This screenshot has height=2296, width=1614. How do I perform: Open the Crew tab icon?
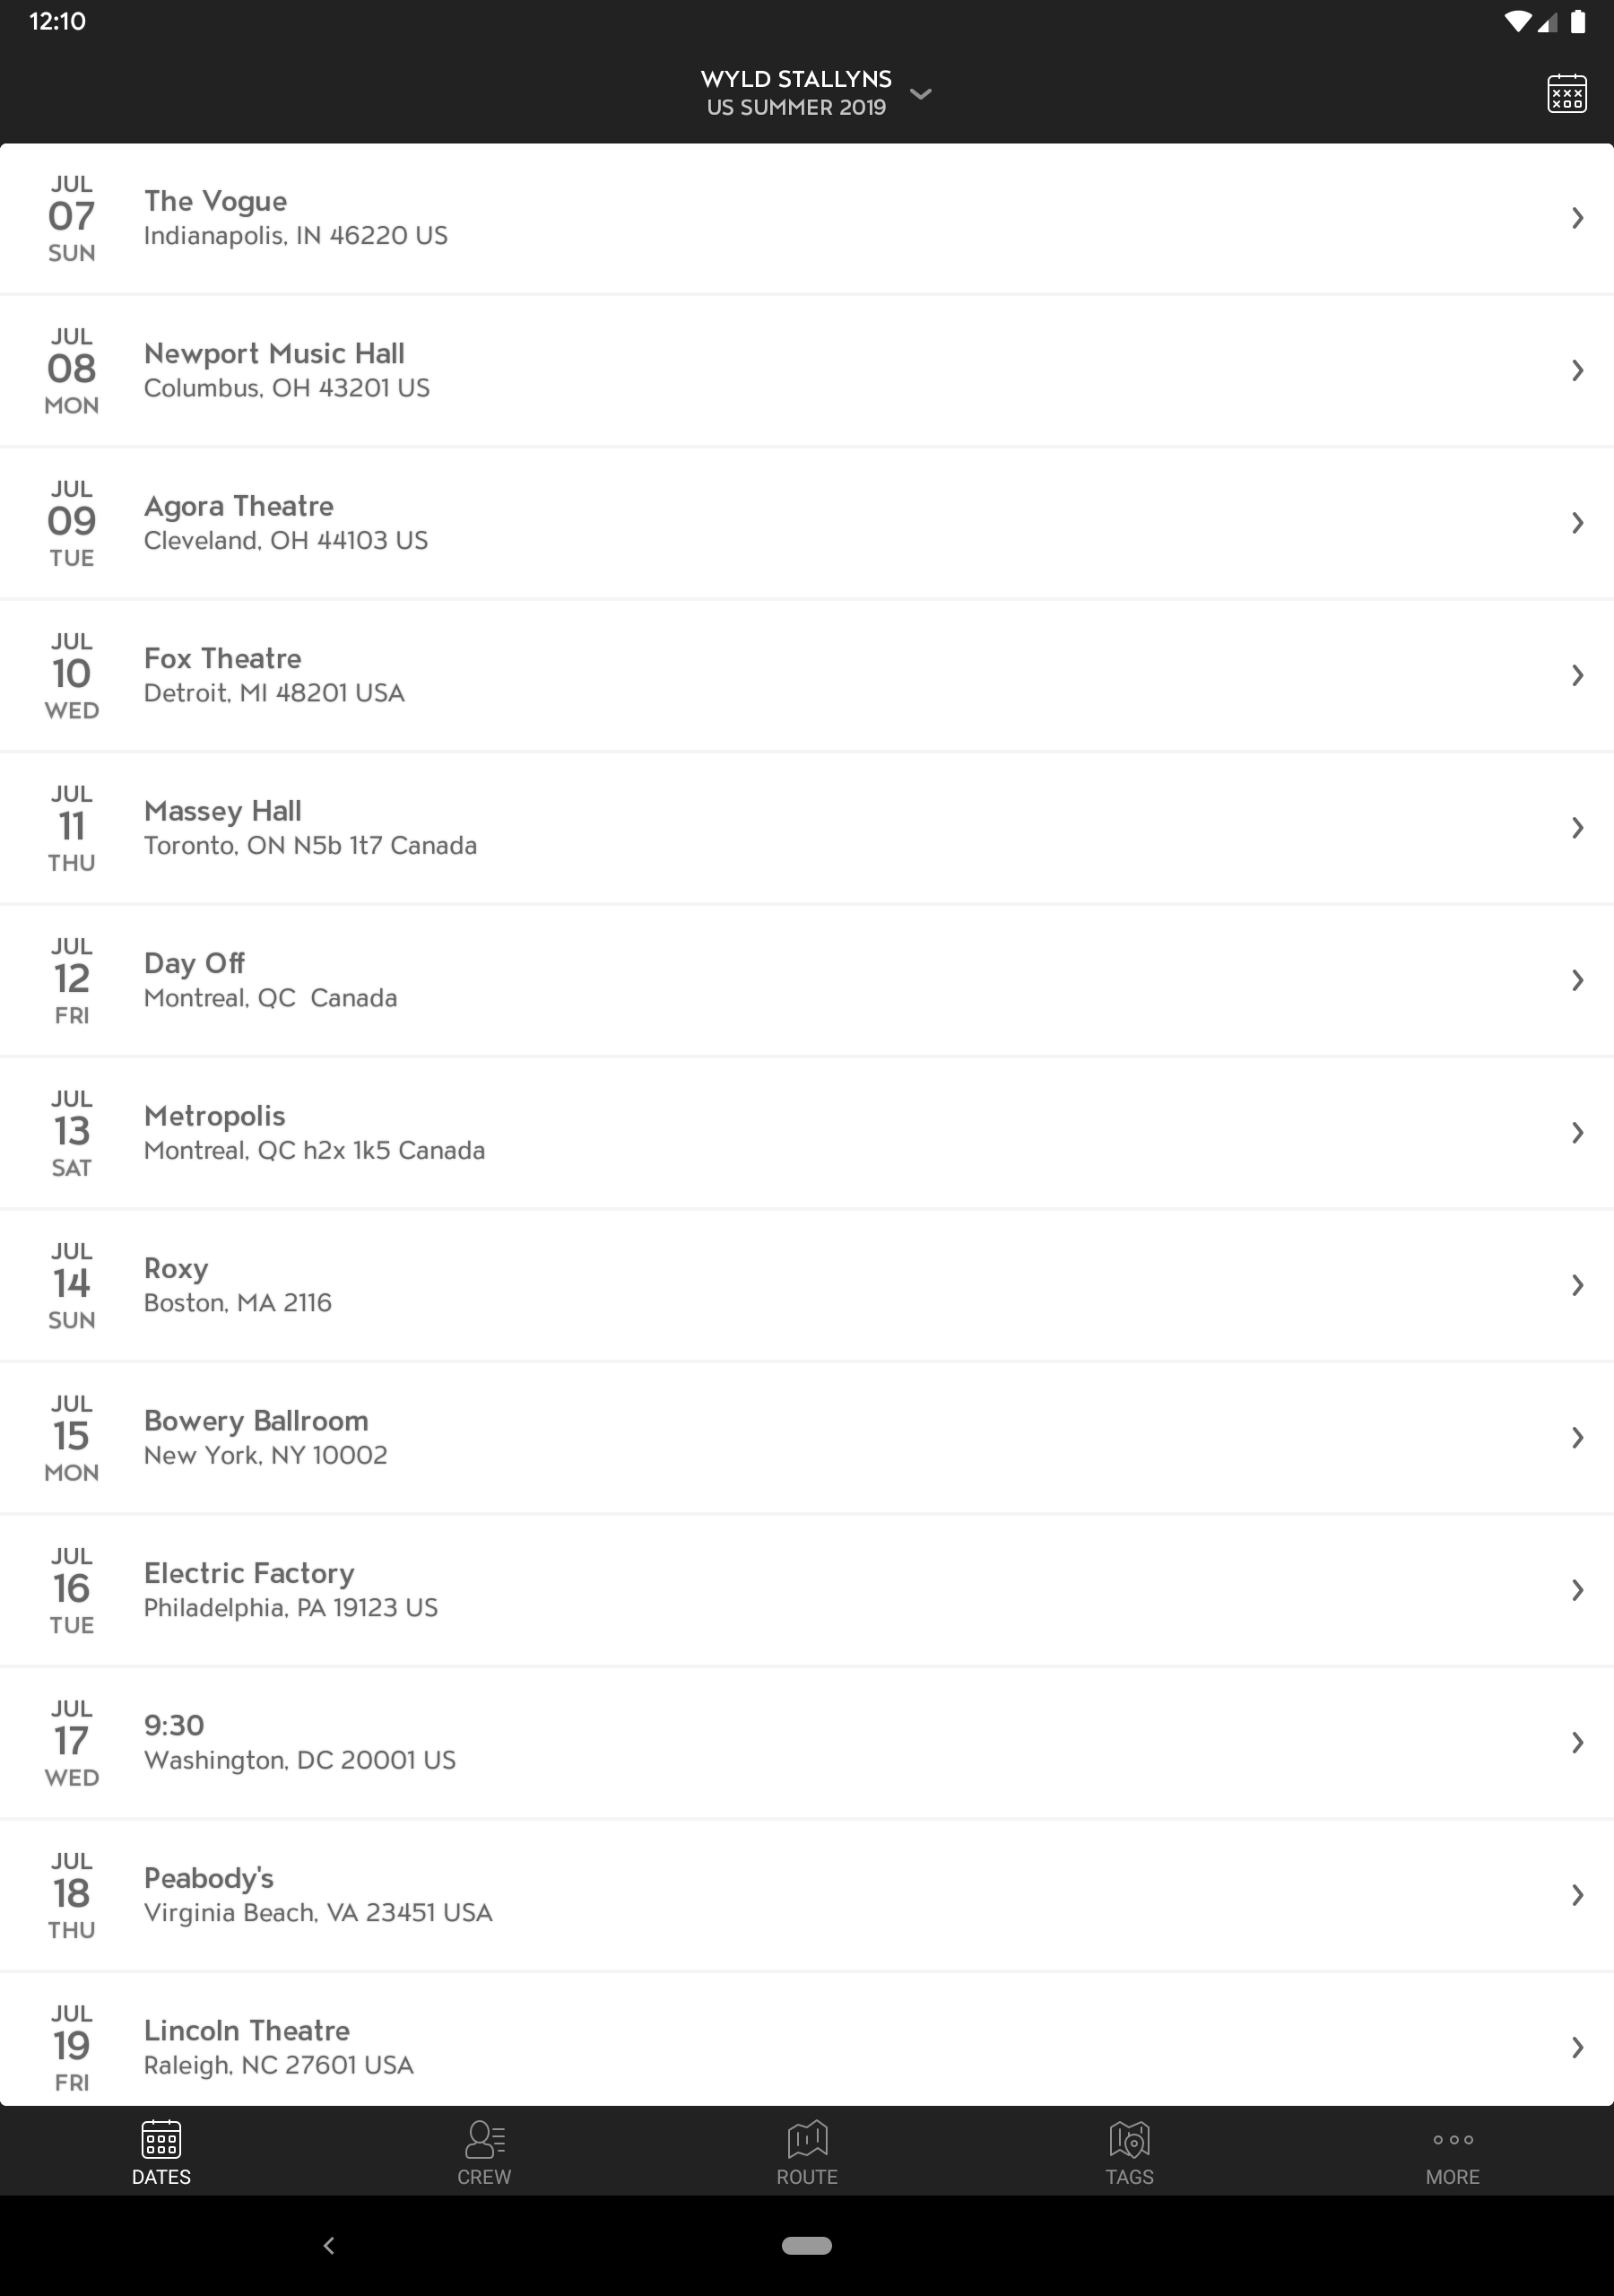pos(484,2139)
